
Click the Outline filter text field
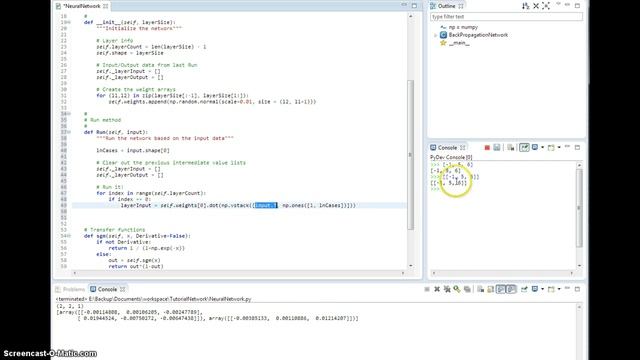(506, 17)
